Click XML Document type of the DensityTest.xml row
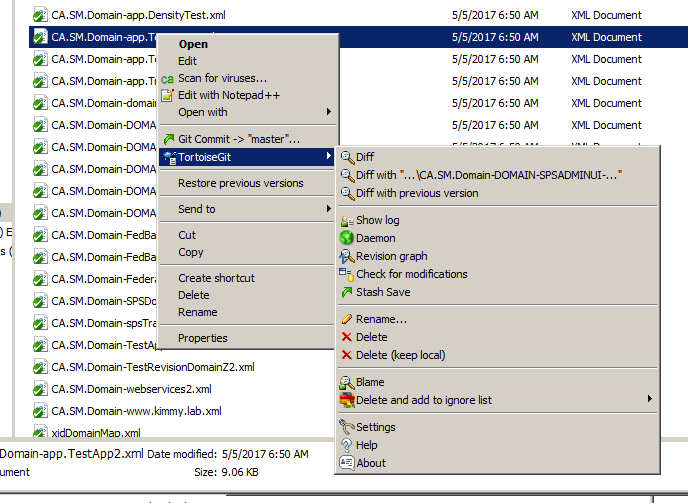688x503 pixels. (606, 15)
